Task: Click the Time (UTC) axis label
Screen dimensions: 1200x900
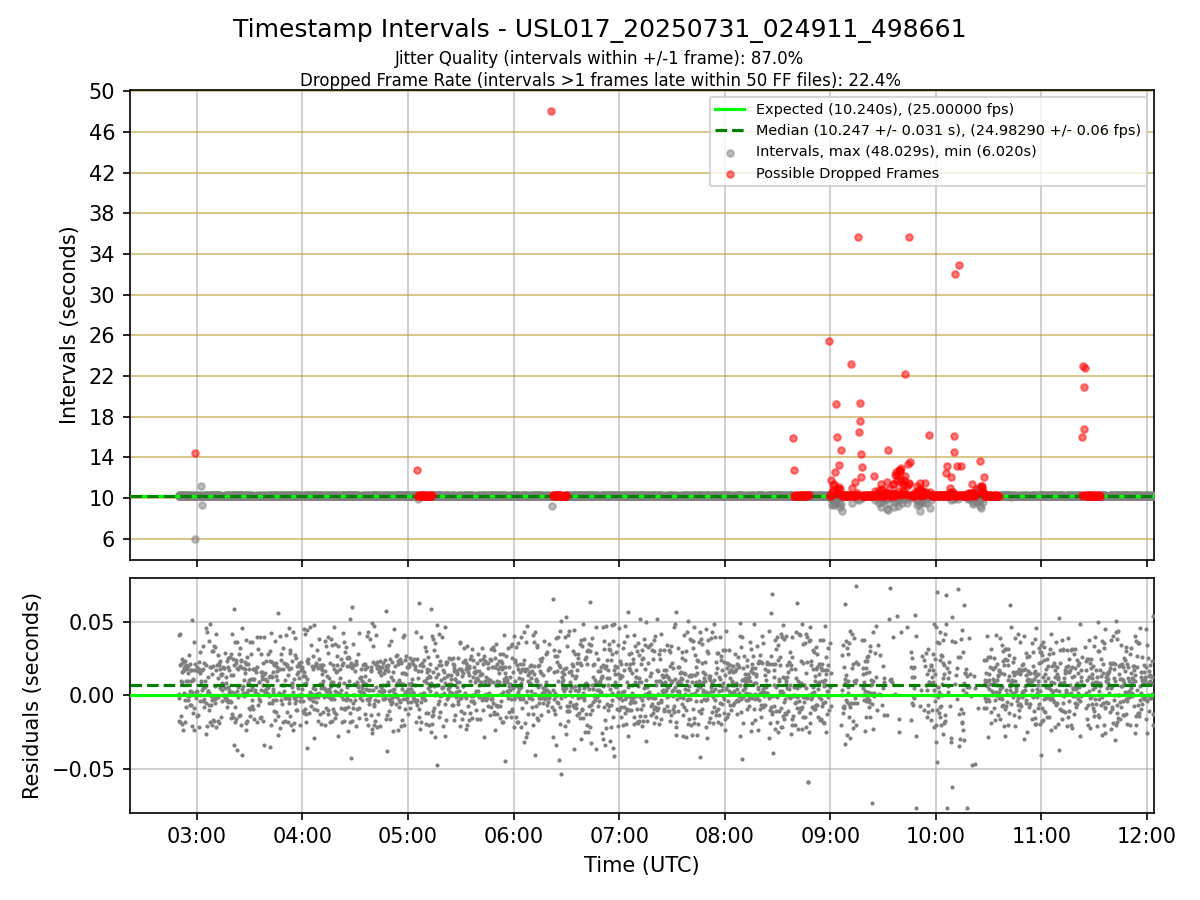Action: coord(641,864)
